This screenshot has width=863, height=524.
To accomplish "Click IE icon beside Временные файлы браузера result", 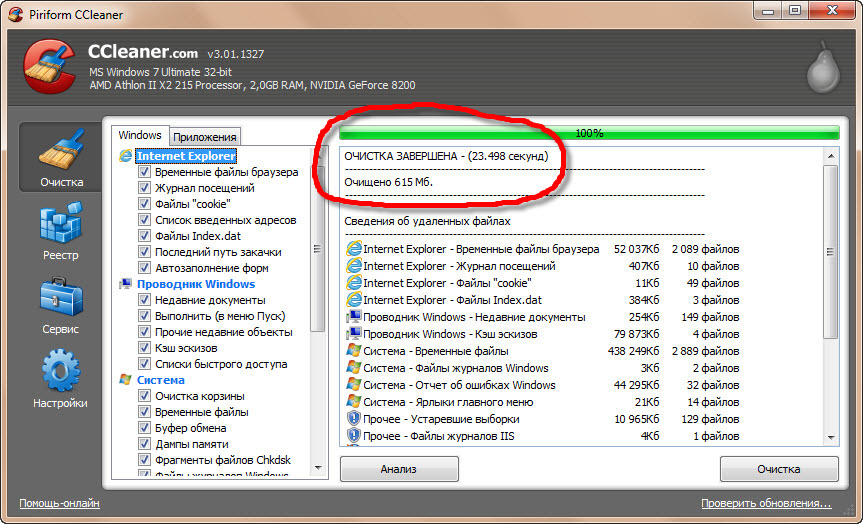I will pos(353,249).
